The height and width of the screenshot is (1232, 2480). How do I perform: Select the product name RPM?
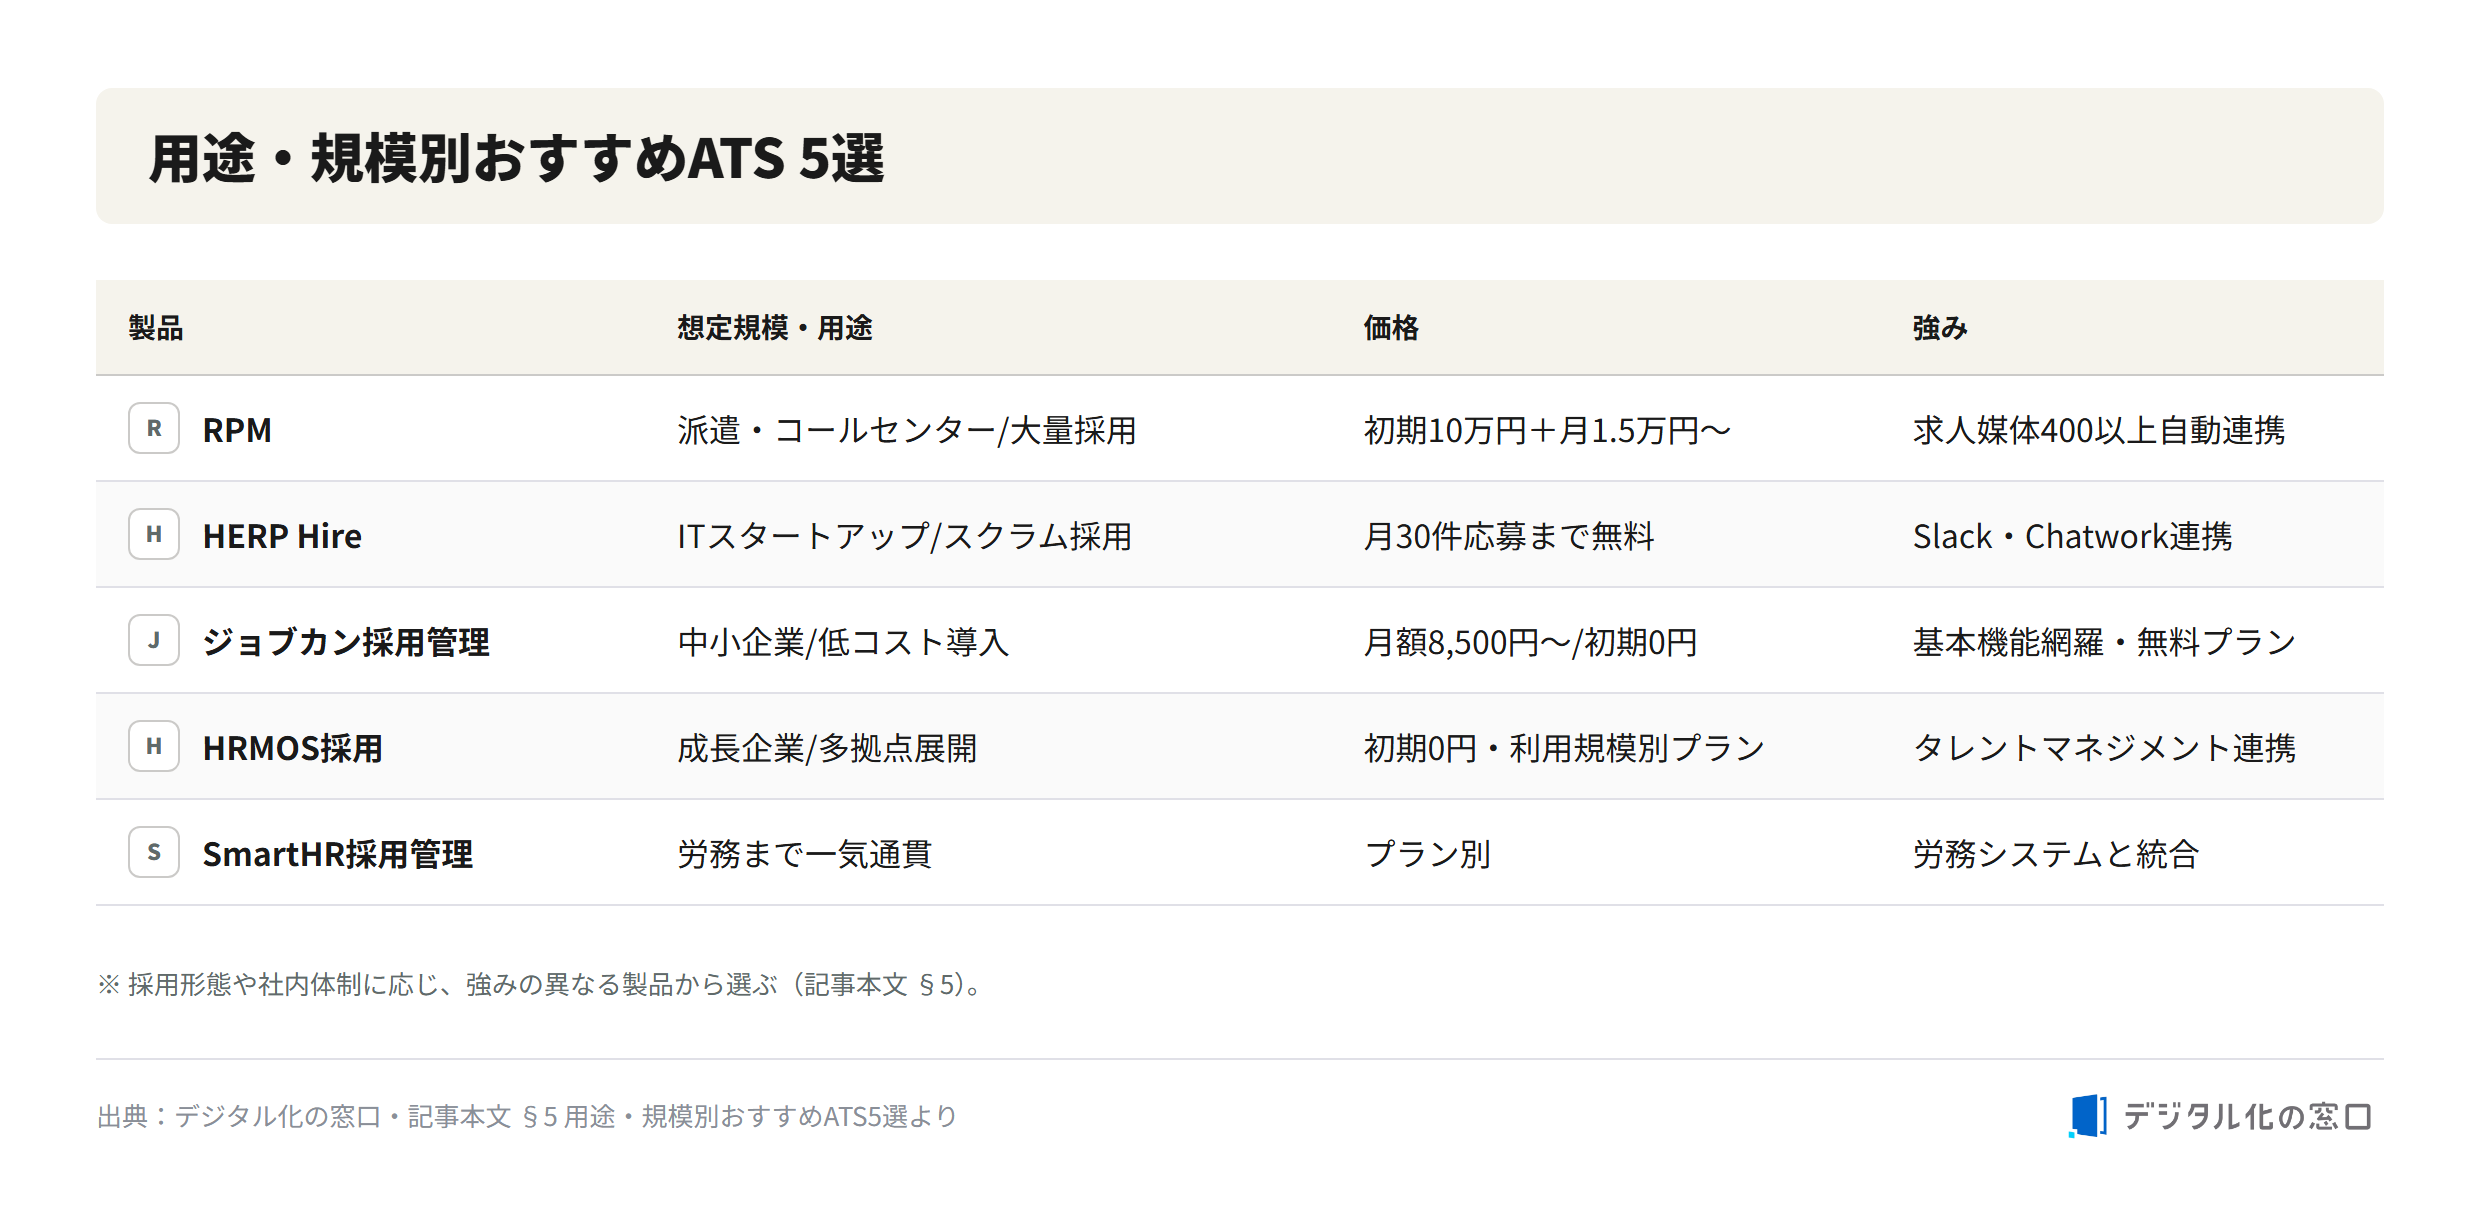click(237, 430)
